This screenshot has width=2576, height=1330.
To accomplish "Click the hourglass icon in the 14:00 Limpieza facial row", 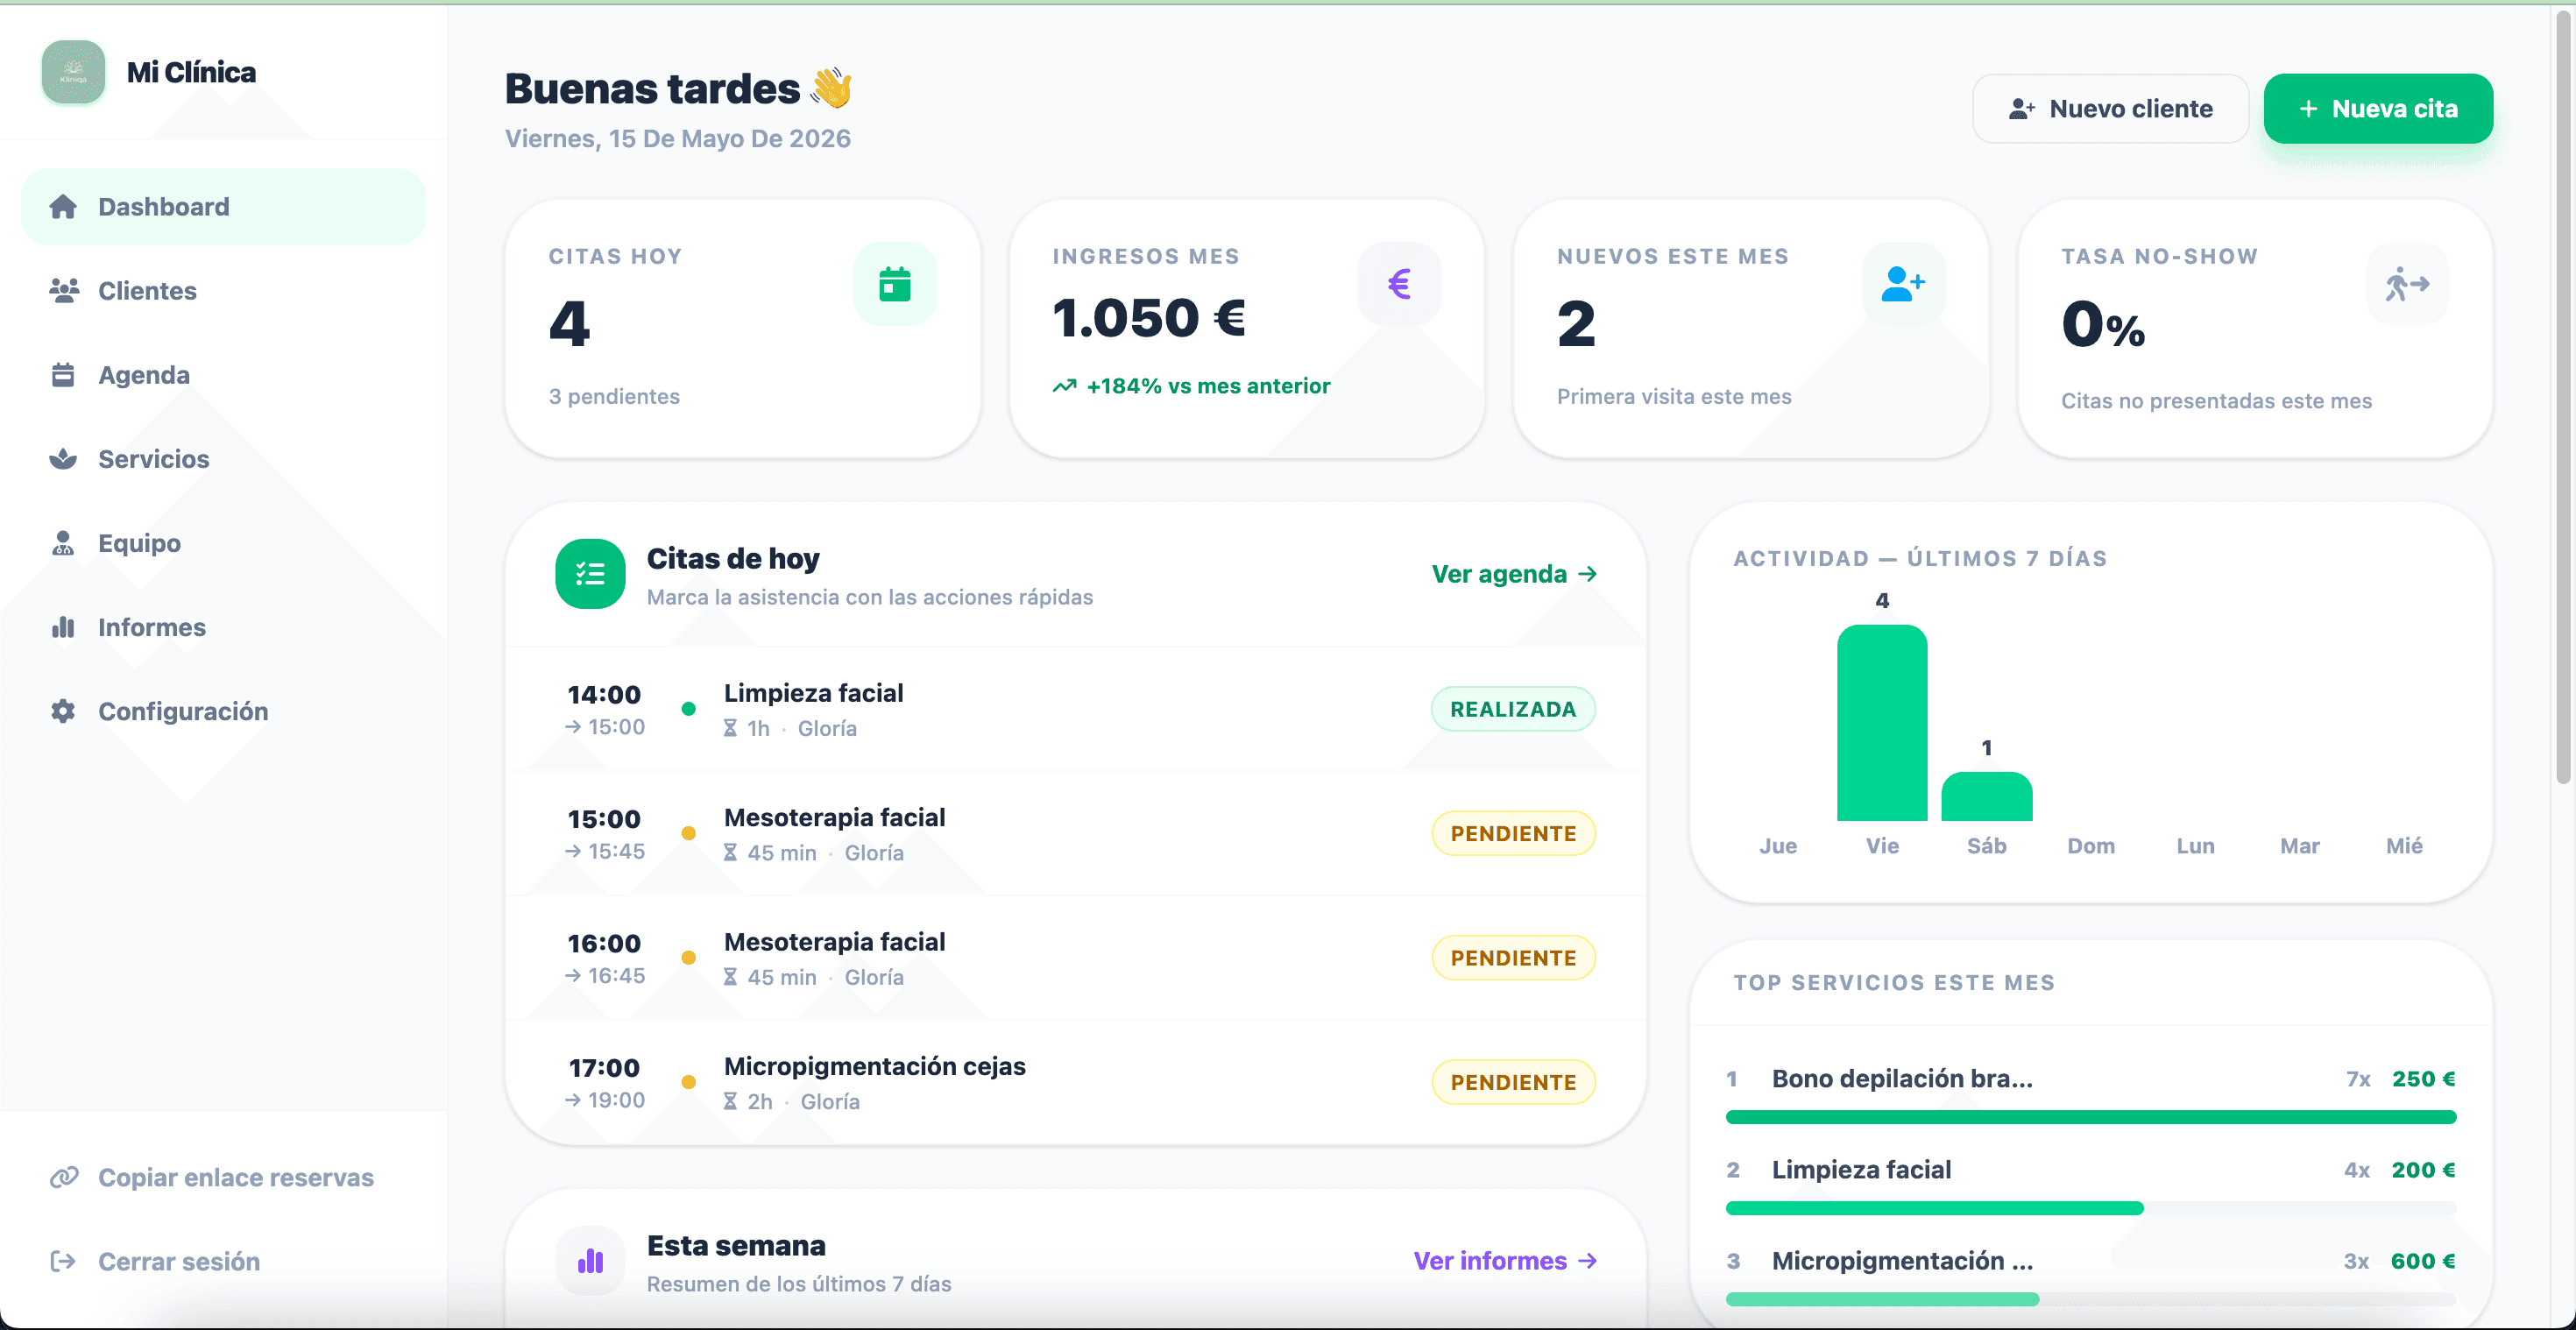I will point(730,729).
